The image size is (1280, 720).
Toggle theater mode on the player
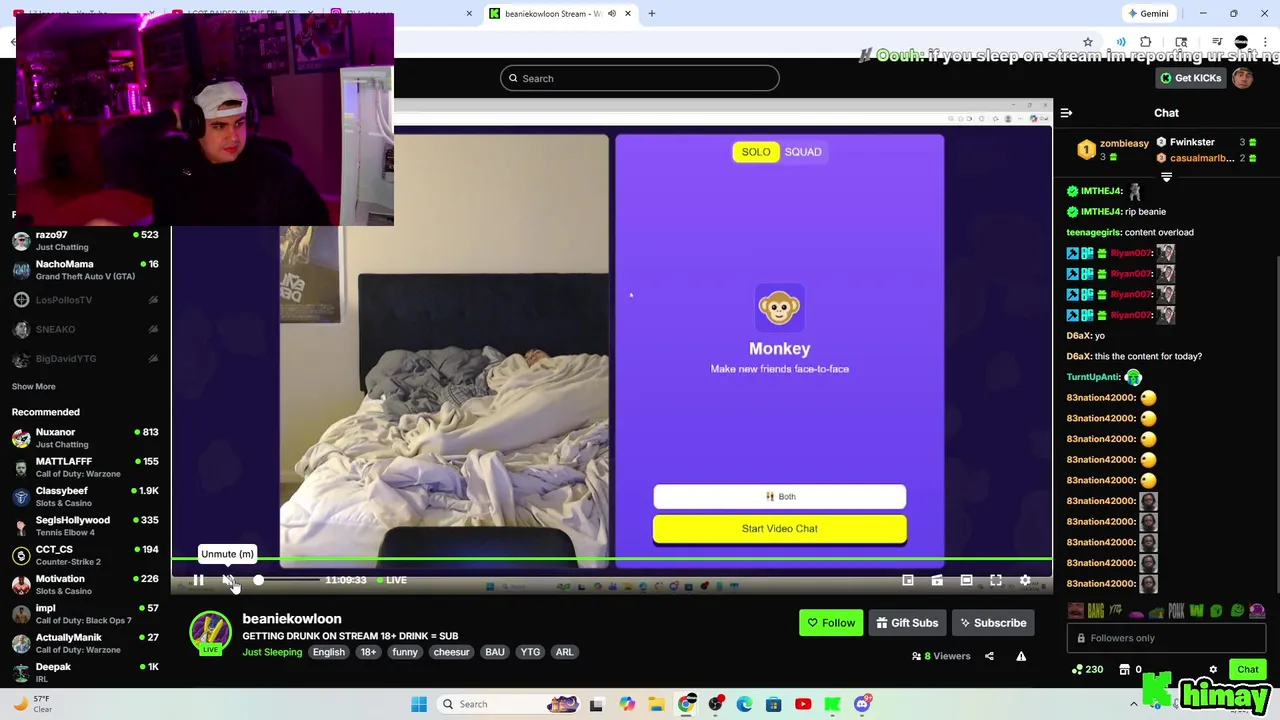966,580
